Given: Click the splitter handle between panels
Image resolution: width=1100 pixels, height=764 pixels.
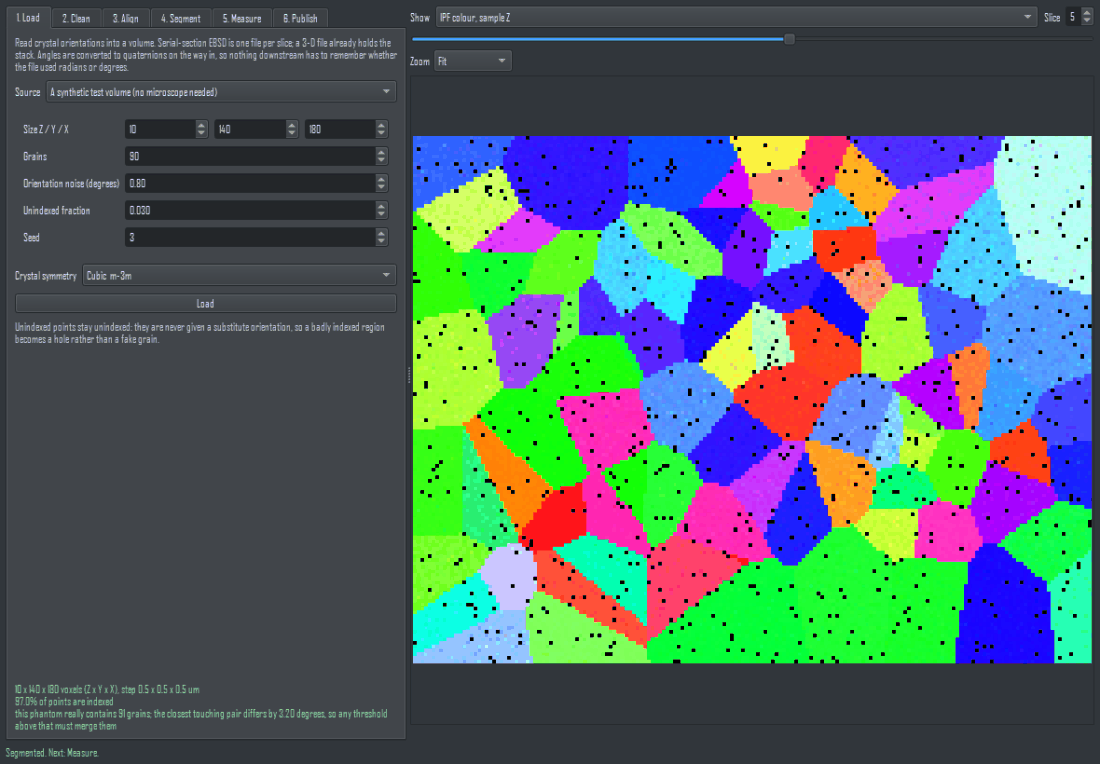Looking at the screenshot, I should 408,375.
